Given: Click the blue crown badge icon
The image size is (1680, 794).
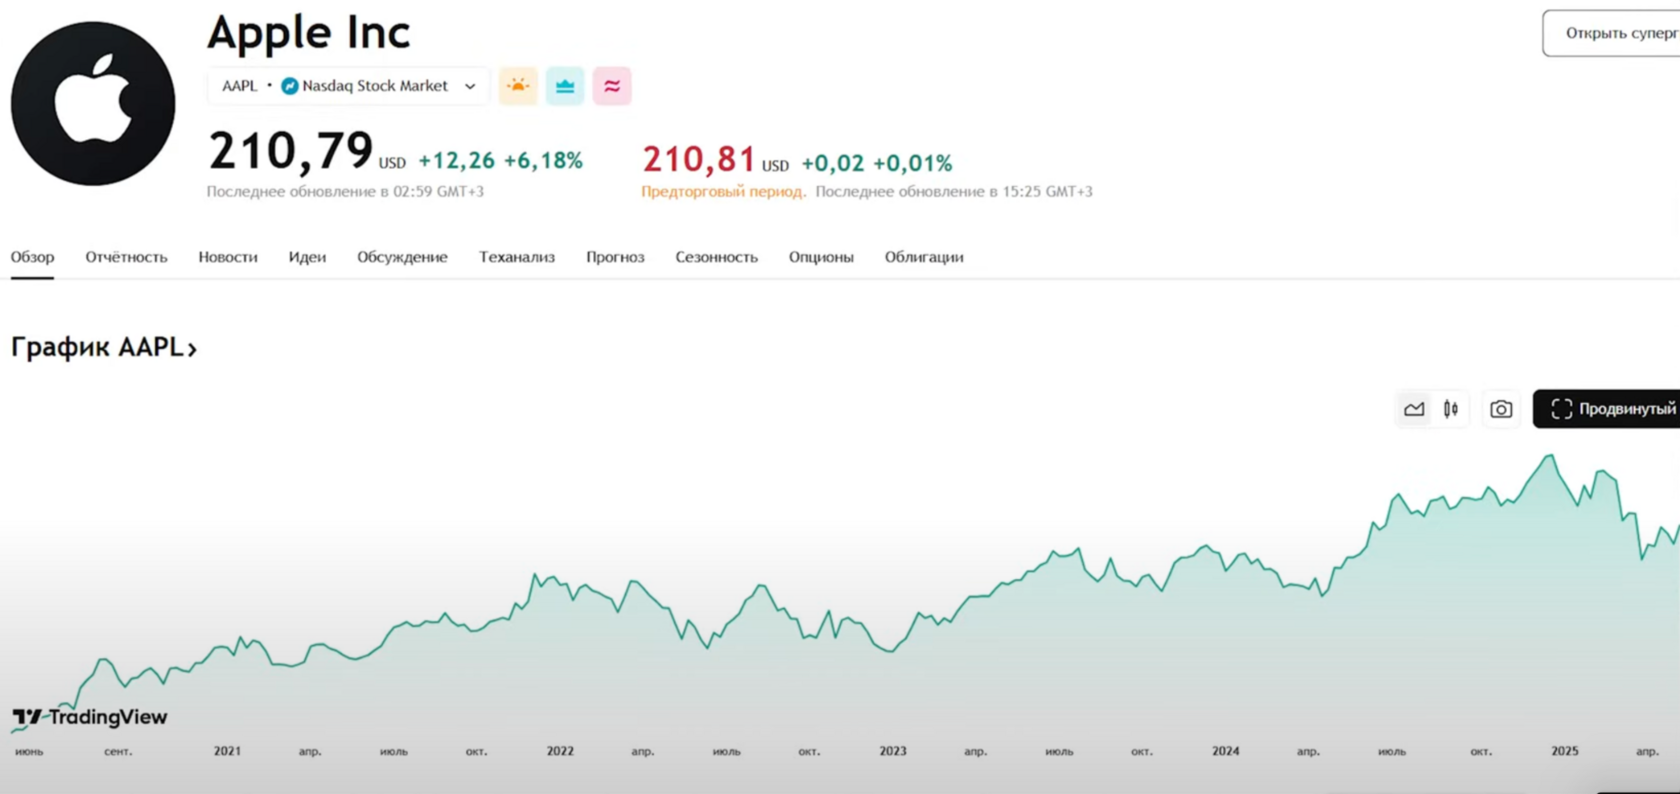Looking at the screenshot, I should click(565, 86).
